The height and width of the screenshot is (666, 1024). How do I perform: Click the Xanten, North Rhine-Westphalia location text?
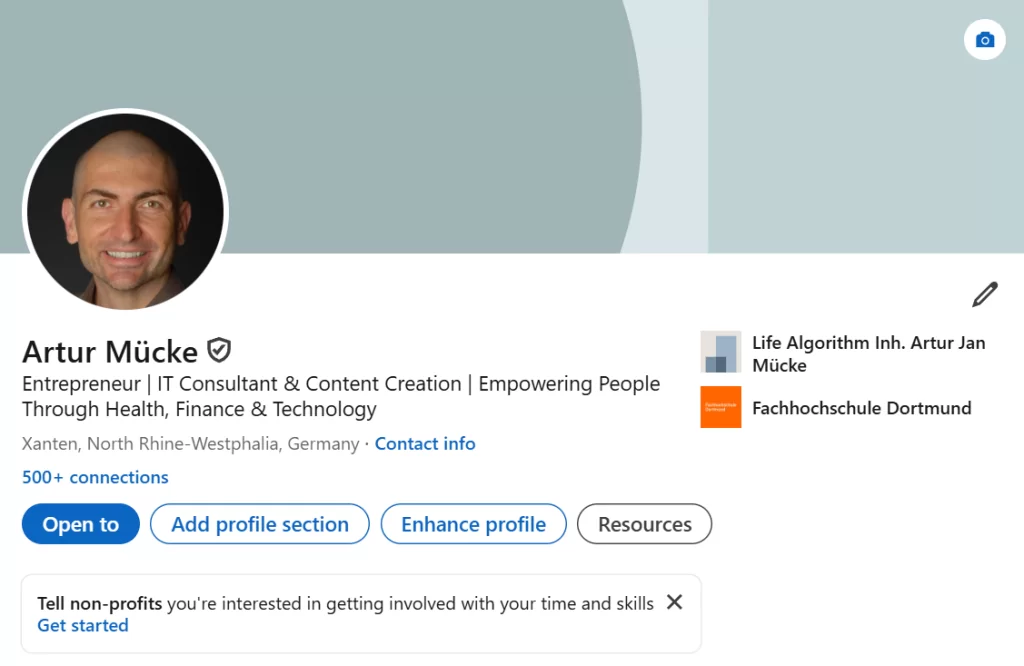point(190,444)
